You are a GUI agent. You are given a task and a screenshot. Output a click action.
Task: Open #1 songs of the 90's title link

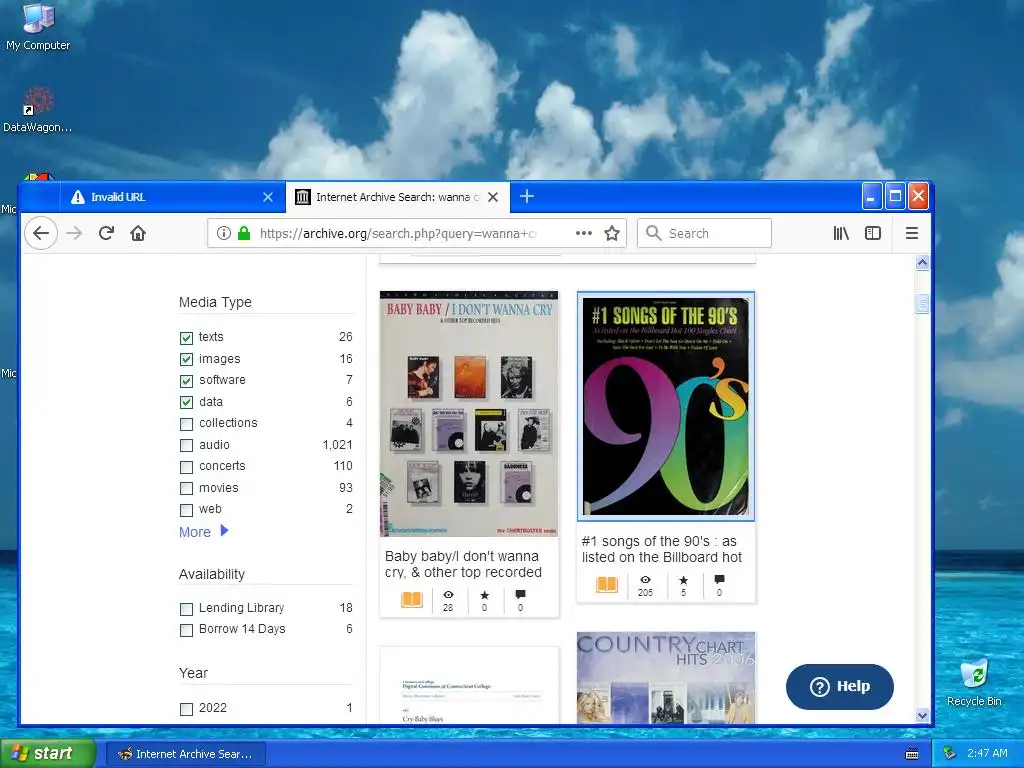point(662,549)
